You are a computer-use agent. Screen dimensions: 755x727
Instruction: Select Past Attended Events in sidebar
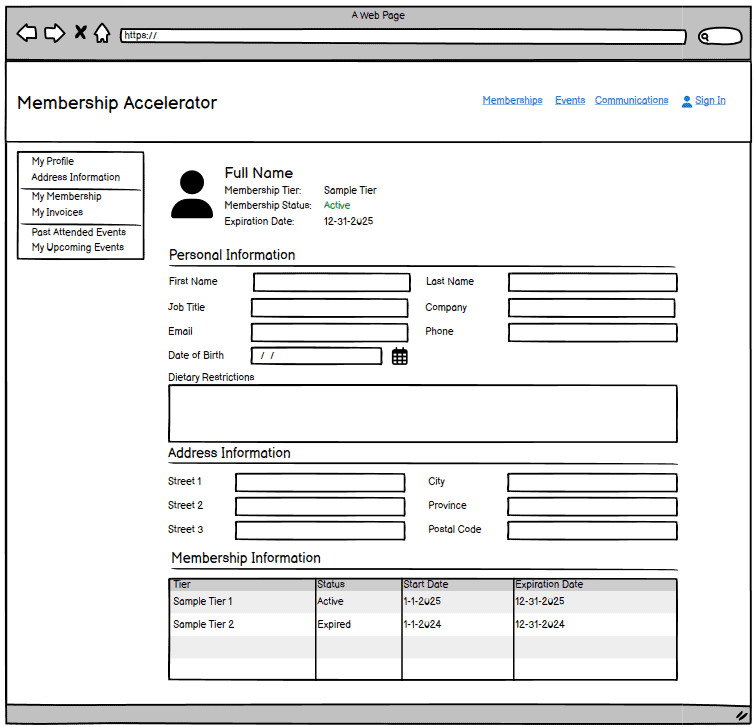78,232
